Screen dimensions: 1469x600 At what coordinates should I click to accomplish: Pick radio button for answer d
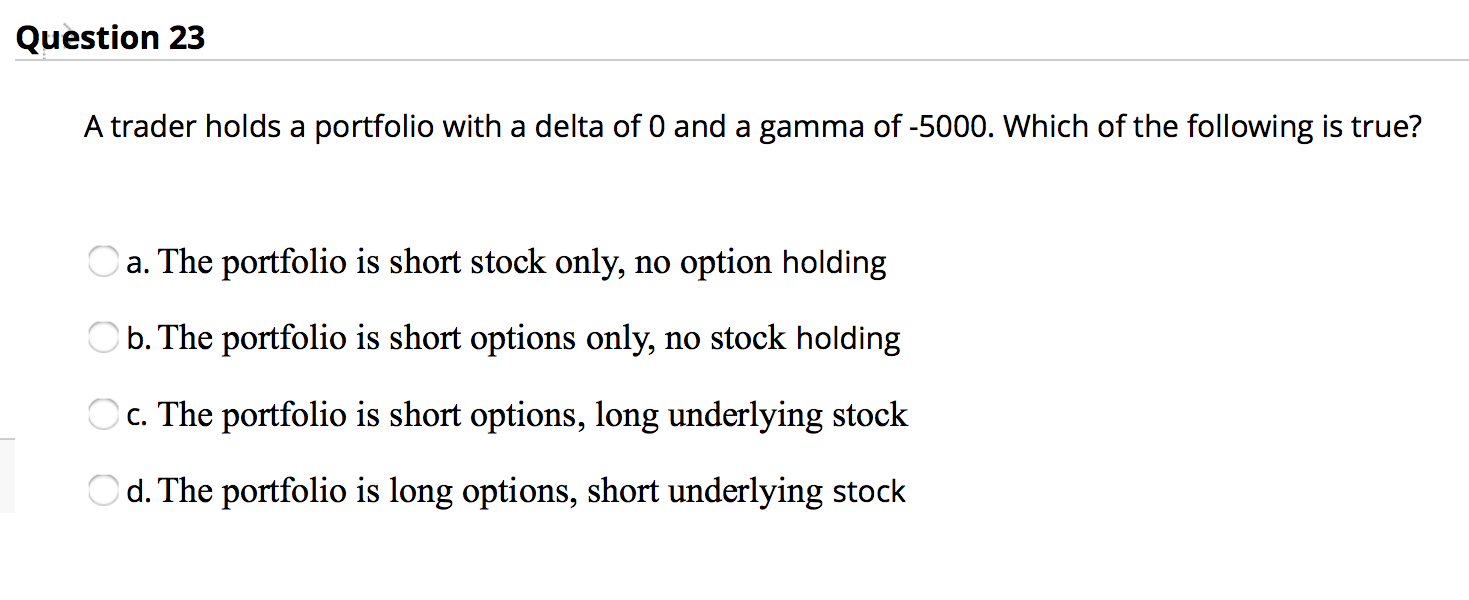(x=102, y=491)
